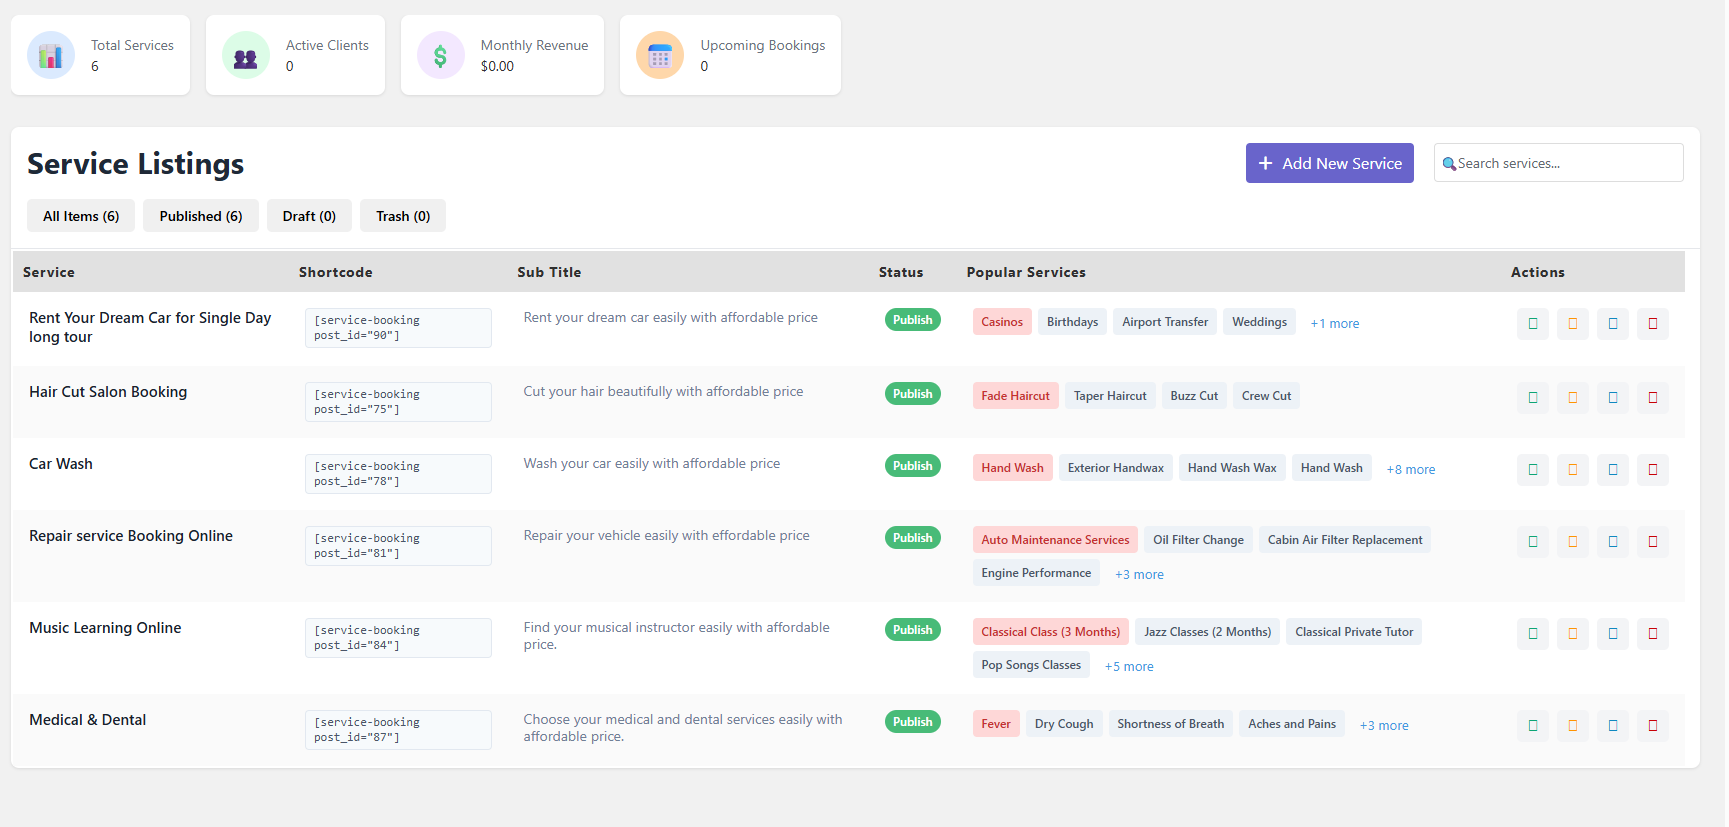Click the red action icon for Rent Your Dream Car

(1652, 323)
